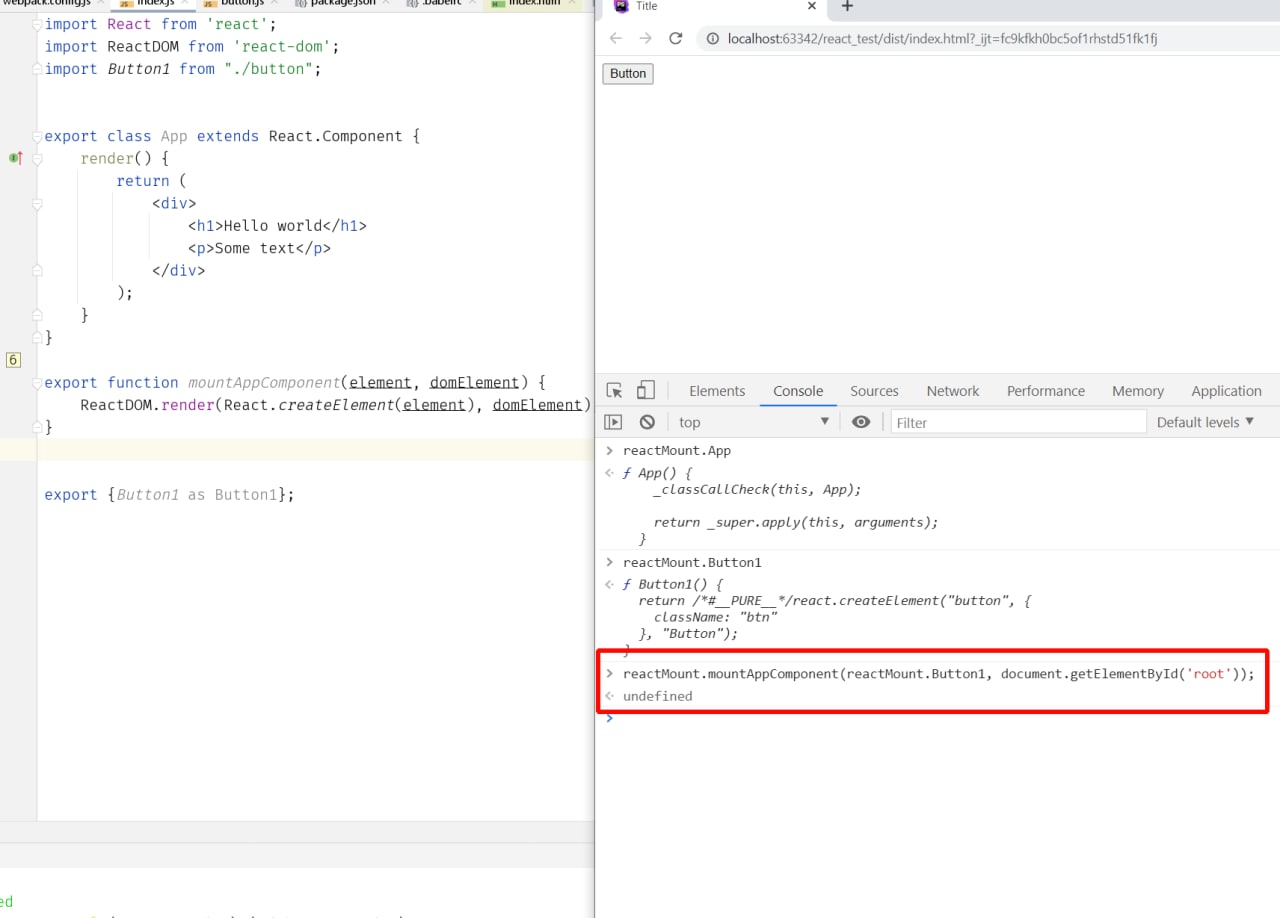Open the Sources tab in DevTools
The height and width of the screenshot is (918, 1280).
(x=874, y=391)
